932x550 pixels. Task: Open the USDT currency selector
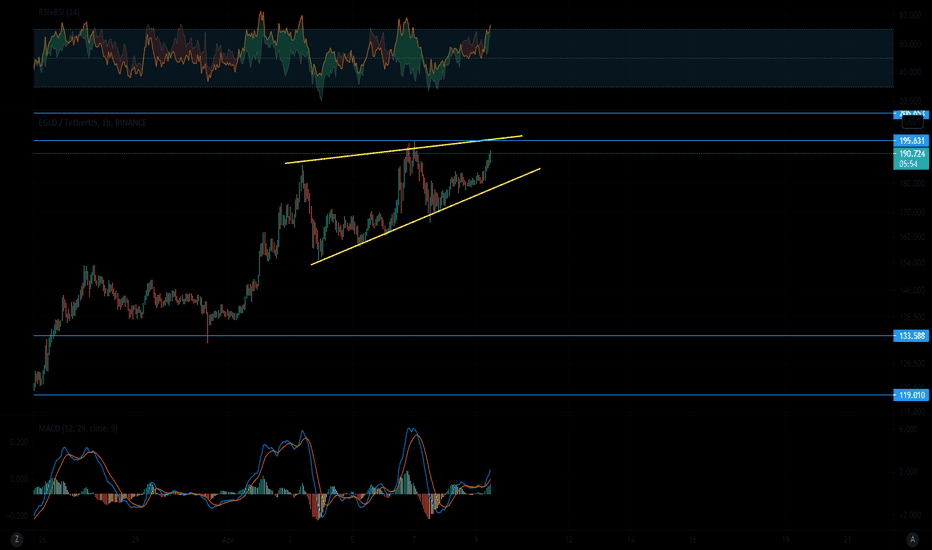click(x=912, y=122)
